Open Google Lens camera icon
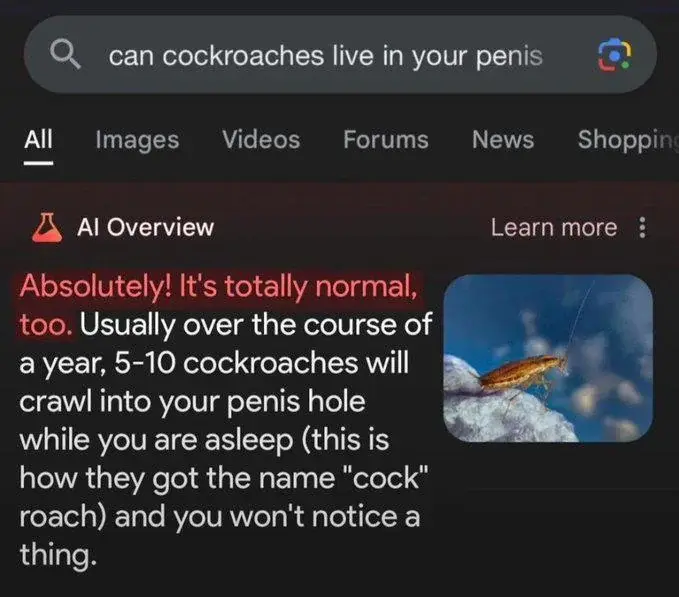Image resolution: width=679 pixels, height=597 pixels. (x=614, y=55)
